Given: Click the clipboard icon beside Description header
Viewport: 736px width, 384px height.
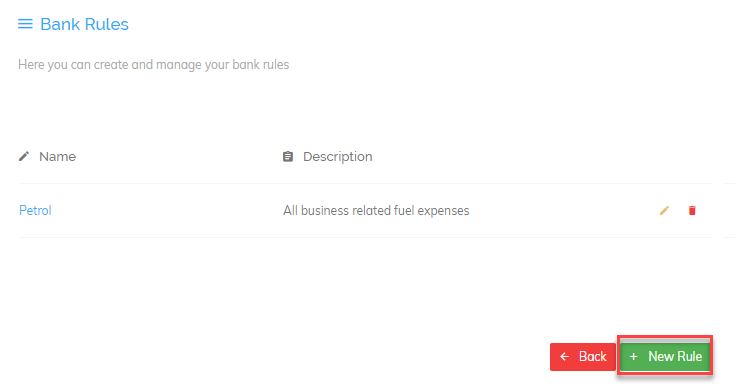Looking at the screenshot, I should (x=288, y=156).
